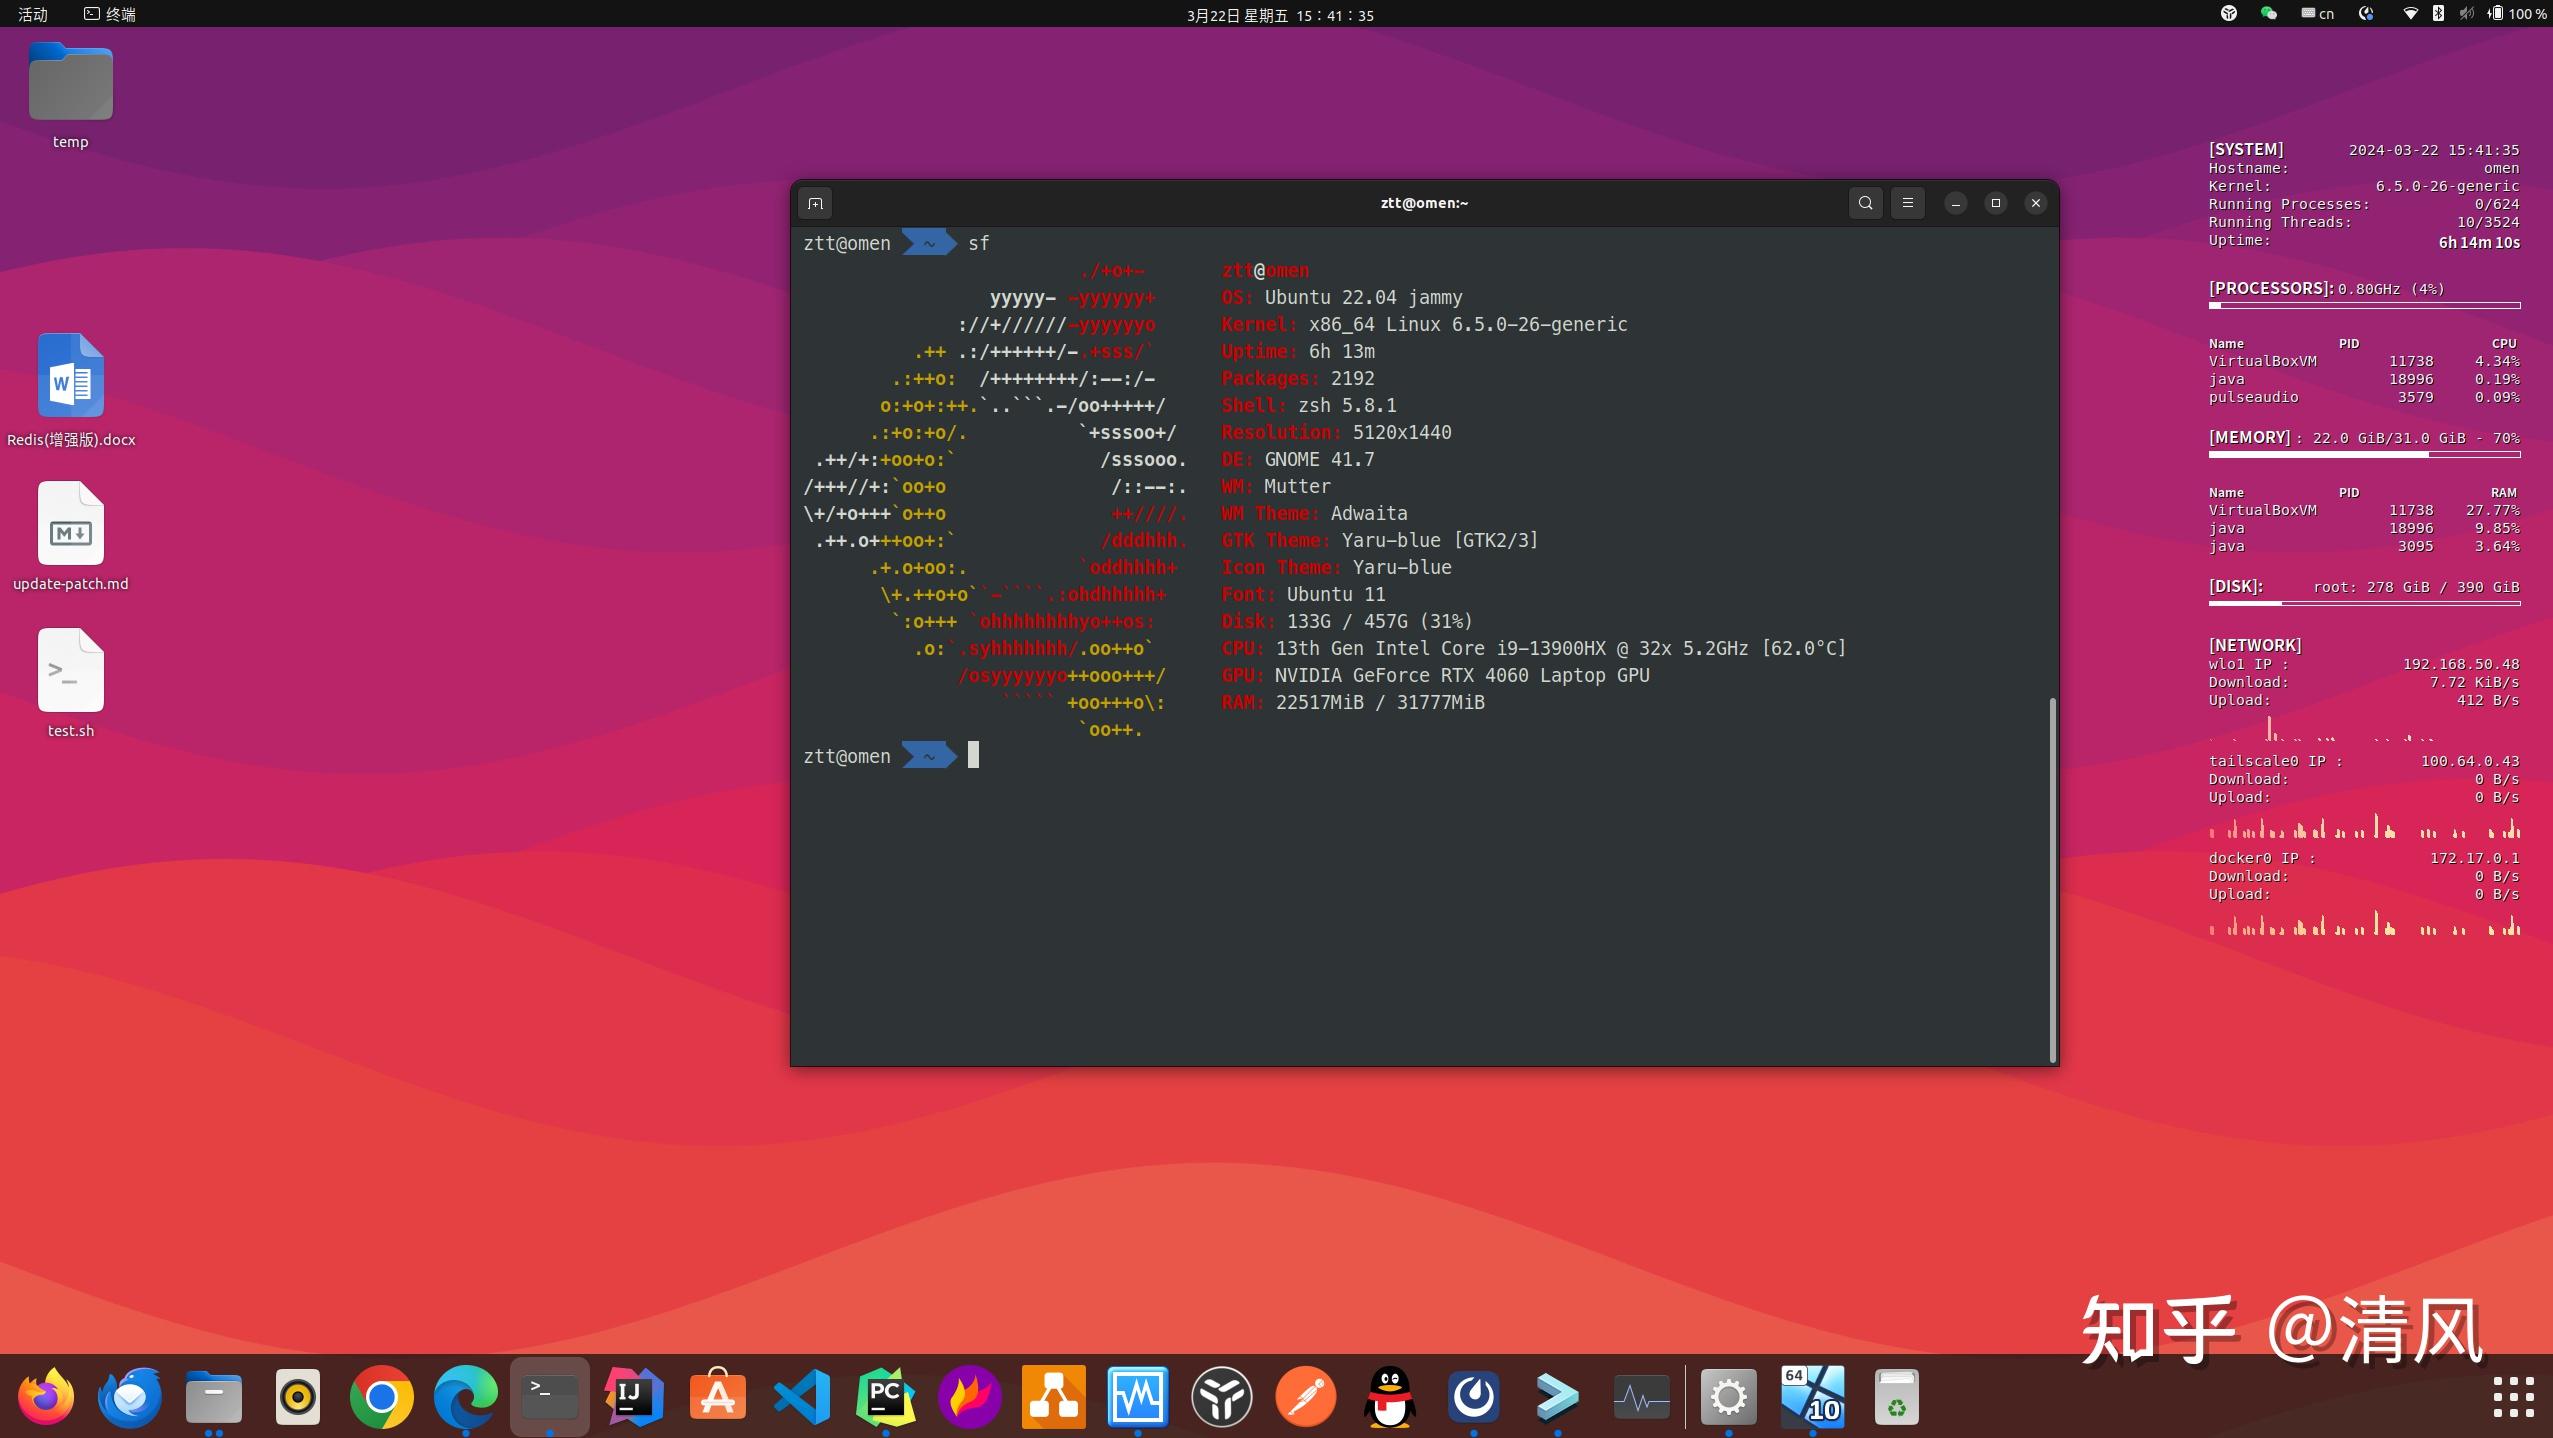The image size is (2553, 1438).
Task: Show all applications grid
Action: (2512, 1396)
